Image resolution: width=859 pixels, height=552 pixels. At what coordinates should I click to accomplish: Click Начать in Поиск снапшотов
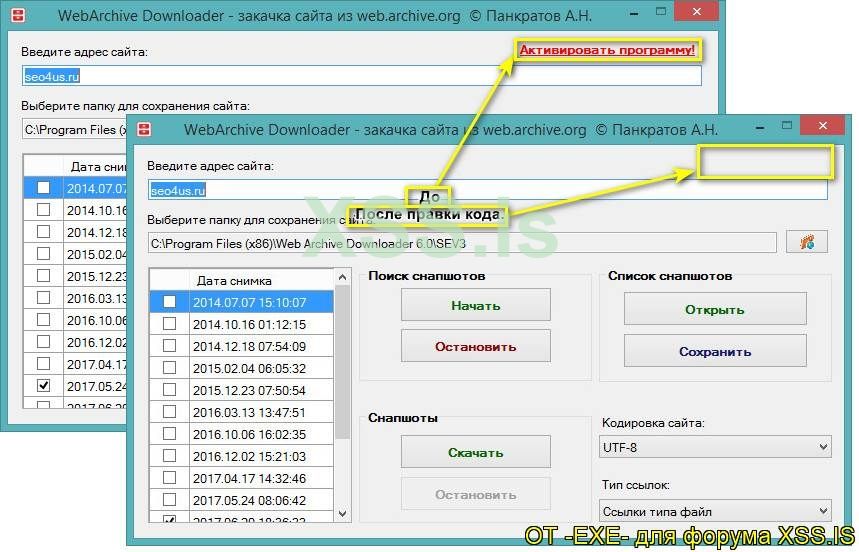point(476,305)
